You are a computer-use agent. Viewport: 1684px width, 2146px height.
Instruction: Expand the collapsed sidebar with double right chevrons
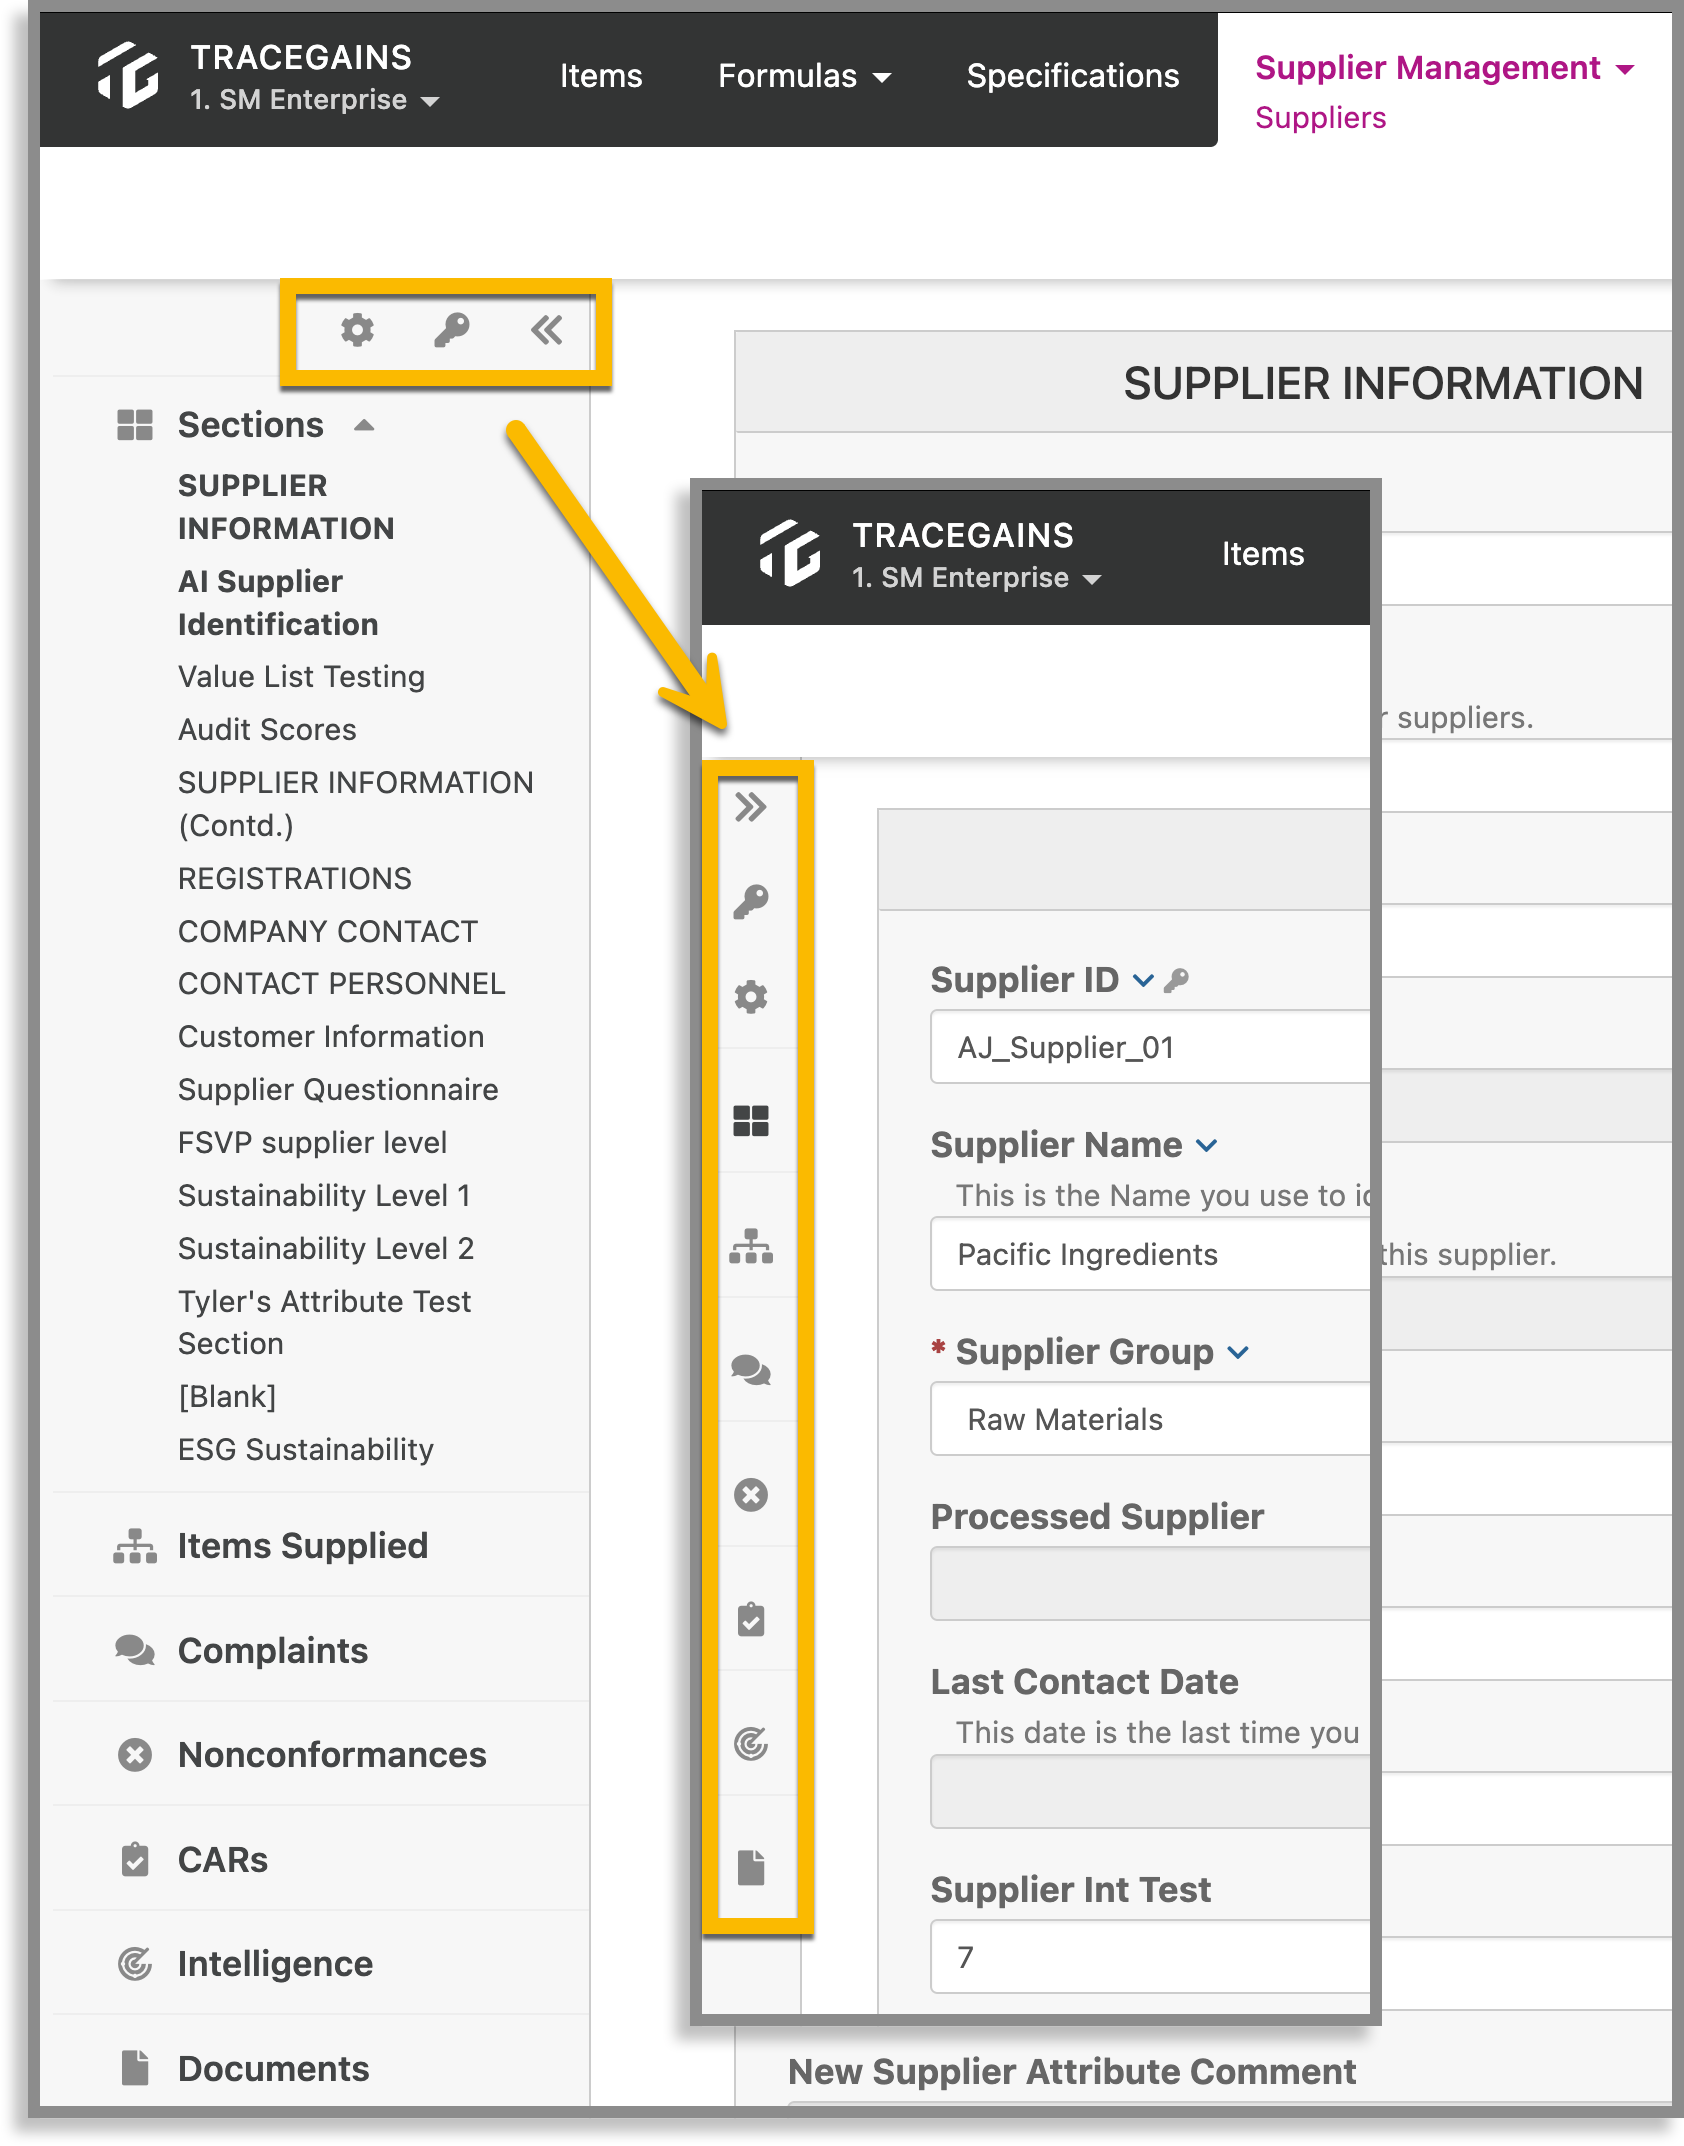tap(751, 807)
